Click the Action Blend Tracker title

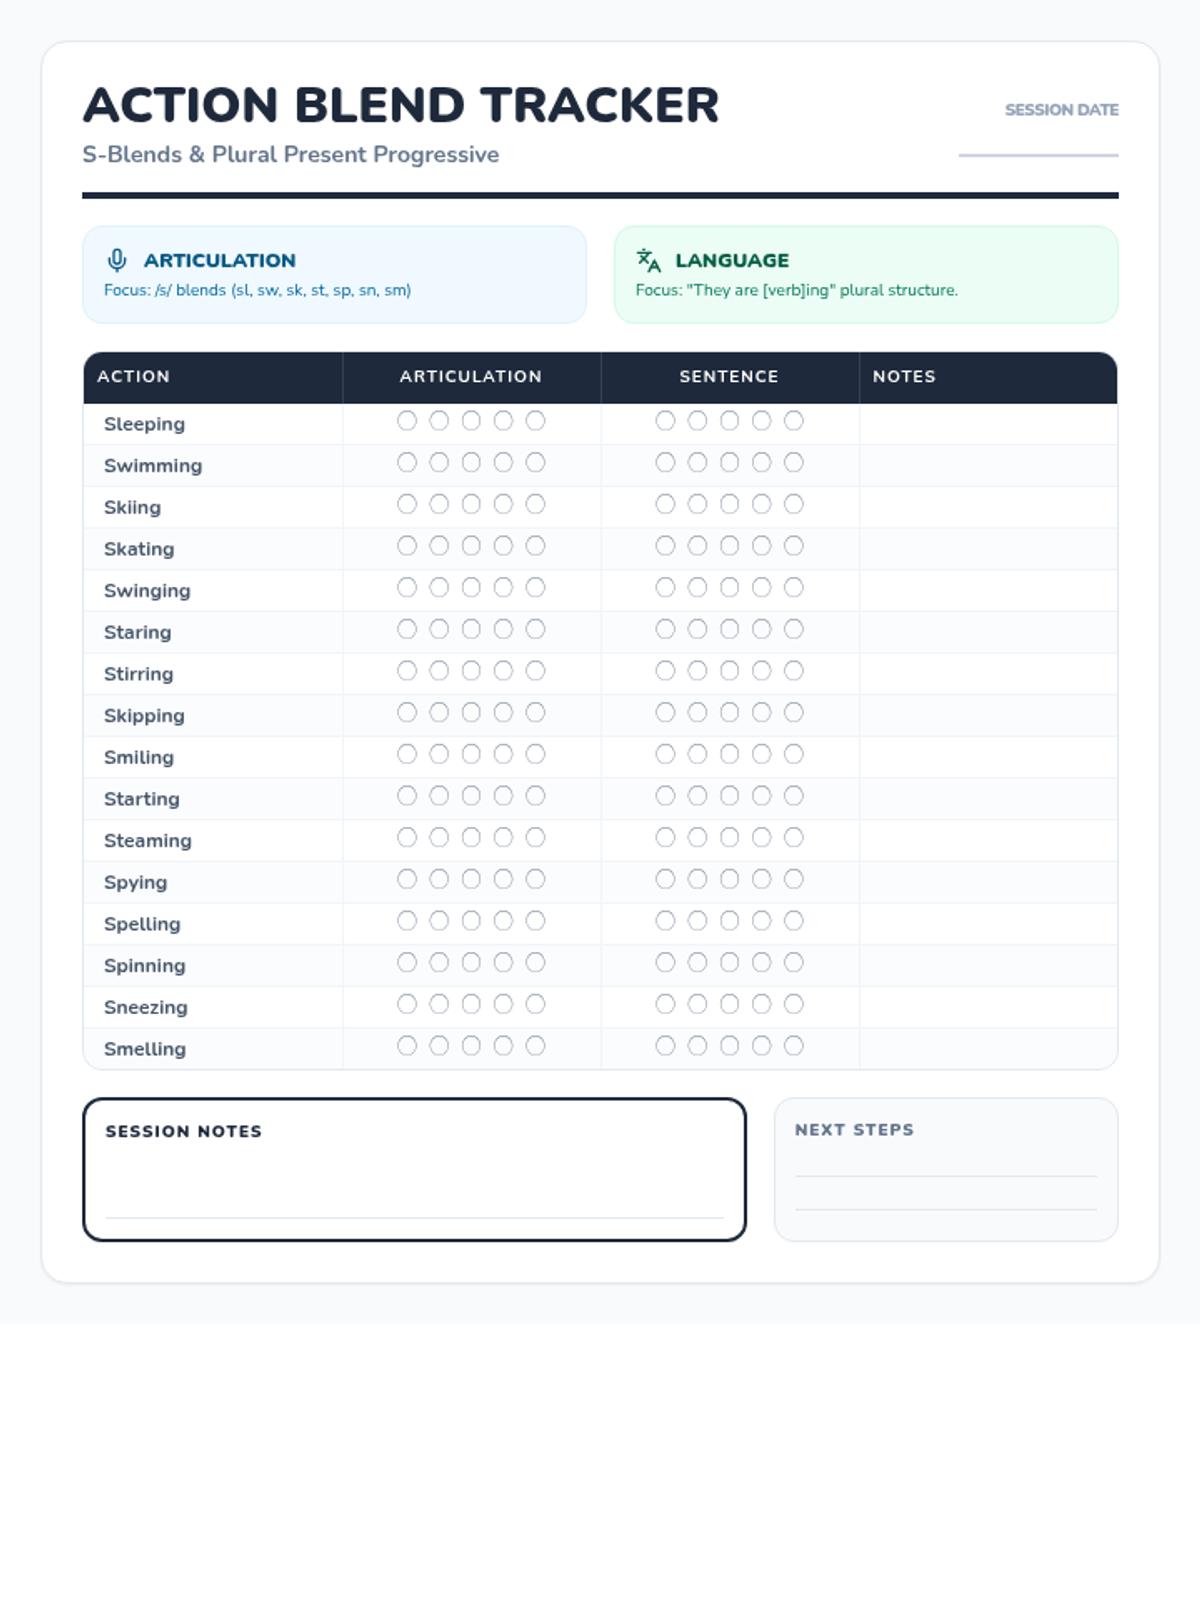point(400,105)
